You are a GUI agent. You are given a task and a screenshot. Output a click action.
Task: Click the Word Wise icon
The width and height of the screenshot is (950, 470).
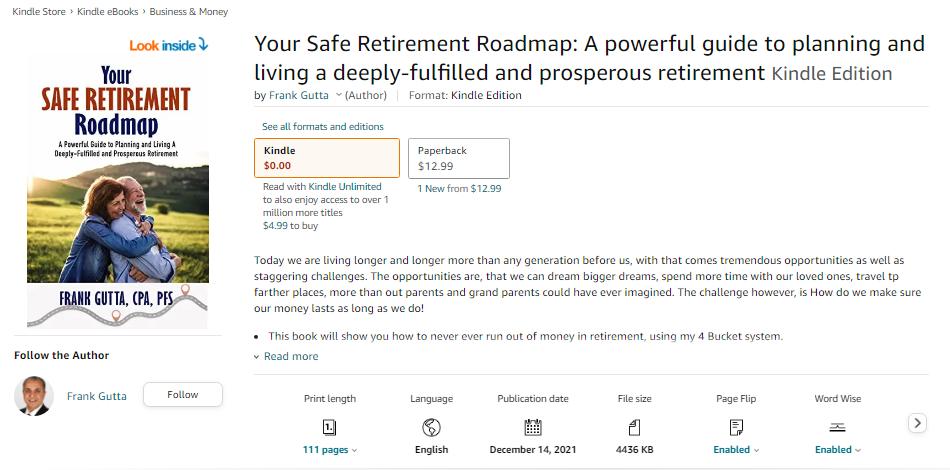click(837, 428)
